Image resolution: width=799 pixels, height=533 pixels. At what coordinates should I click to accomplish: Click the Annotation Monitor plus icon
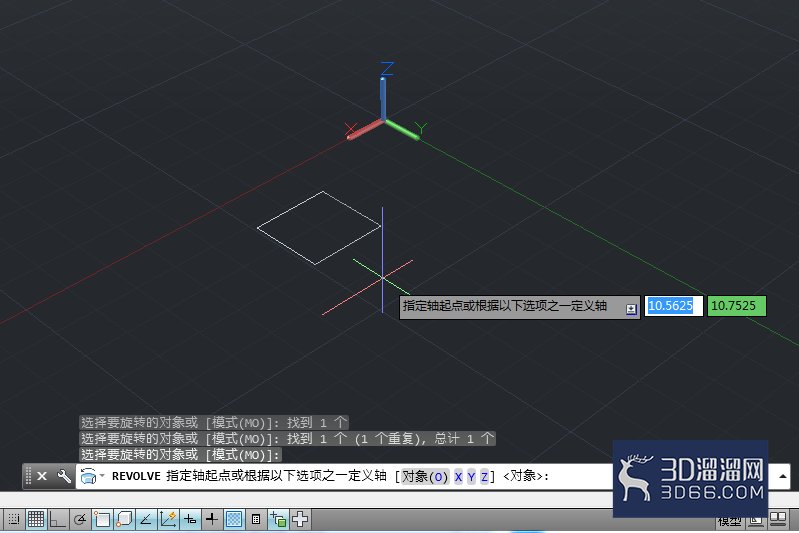[300, 519]
